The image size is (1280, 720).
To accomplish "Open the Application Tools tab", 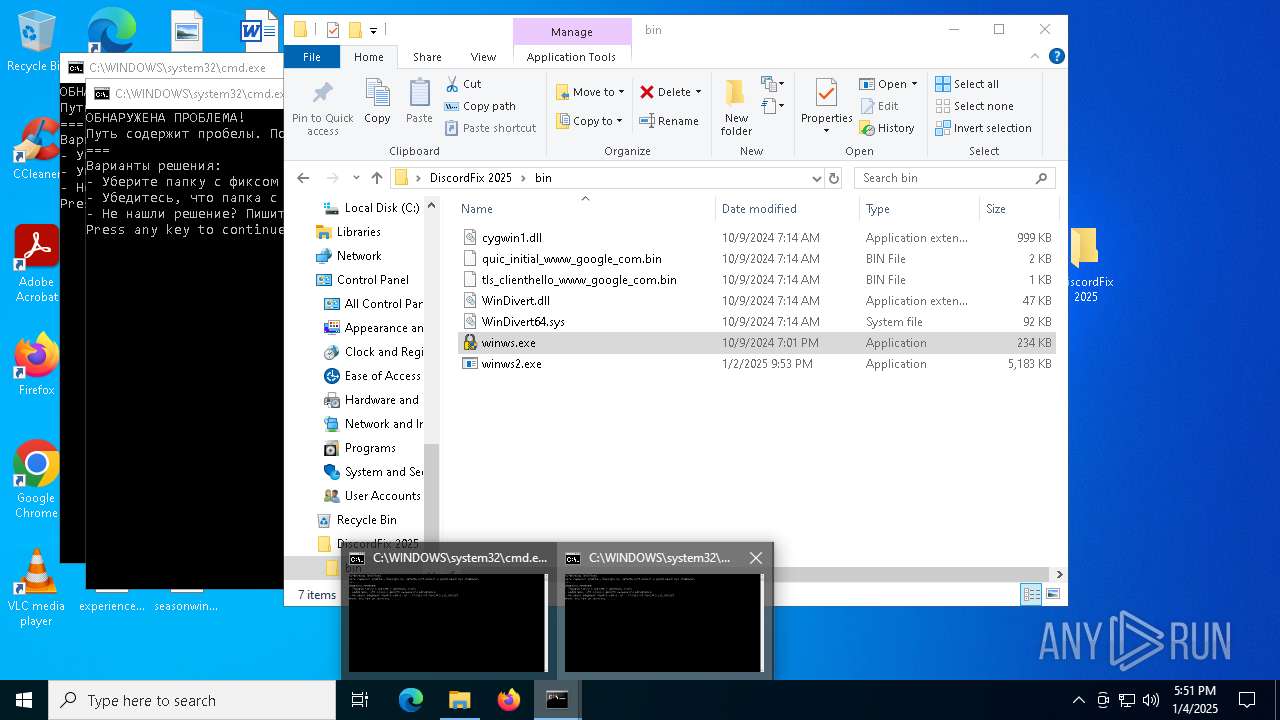I will click(571, 57).
